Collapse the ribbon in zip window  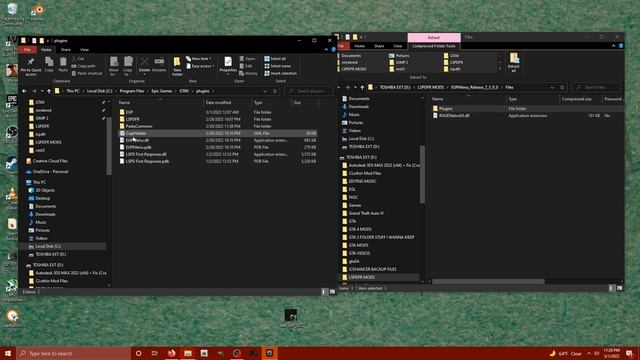(x=613, y=46)
